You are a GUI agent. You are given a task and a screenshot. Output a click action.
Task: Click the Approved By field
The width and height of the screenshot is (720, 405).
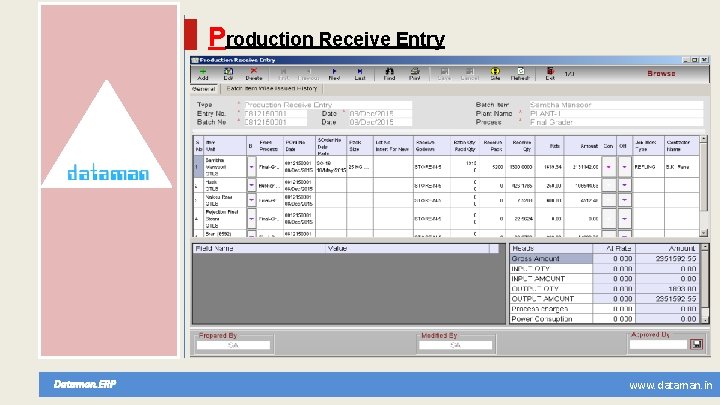coord(658,344)
